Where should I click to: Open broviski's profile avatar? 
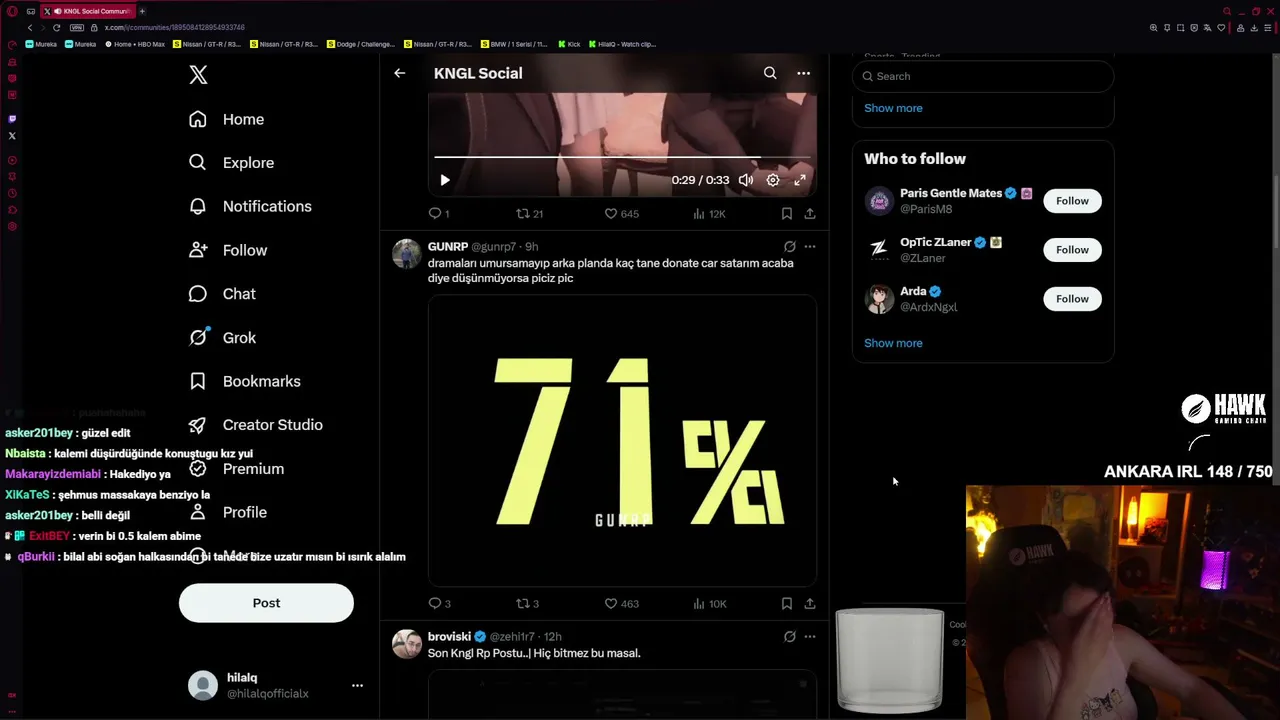tap(407, 644)
